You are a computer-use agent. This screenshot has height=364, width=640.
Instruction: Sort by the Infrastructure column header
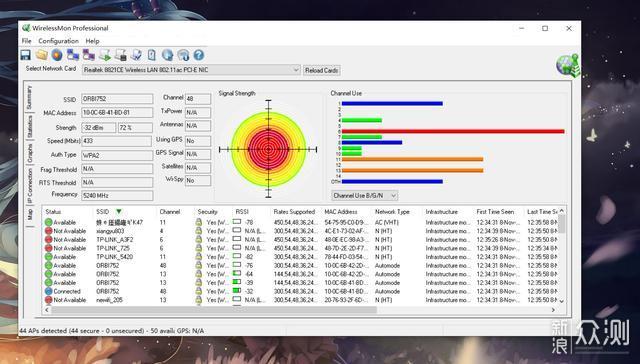tap(442, 212)
